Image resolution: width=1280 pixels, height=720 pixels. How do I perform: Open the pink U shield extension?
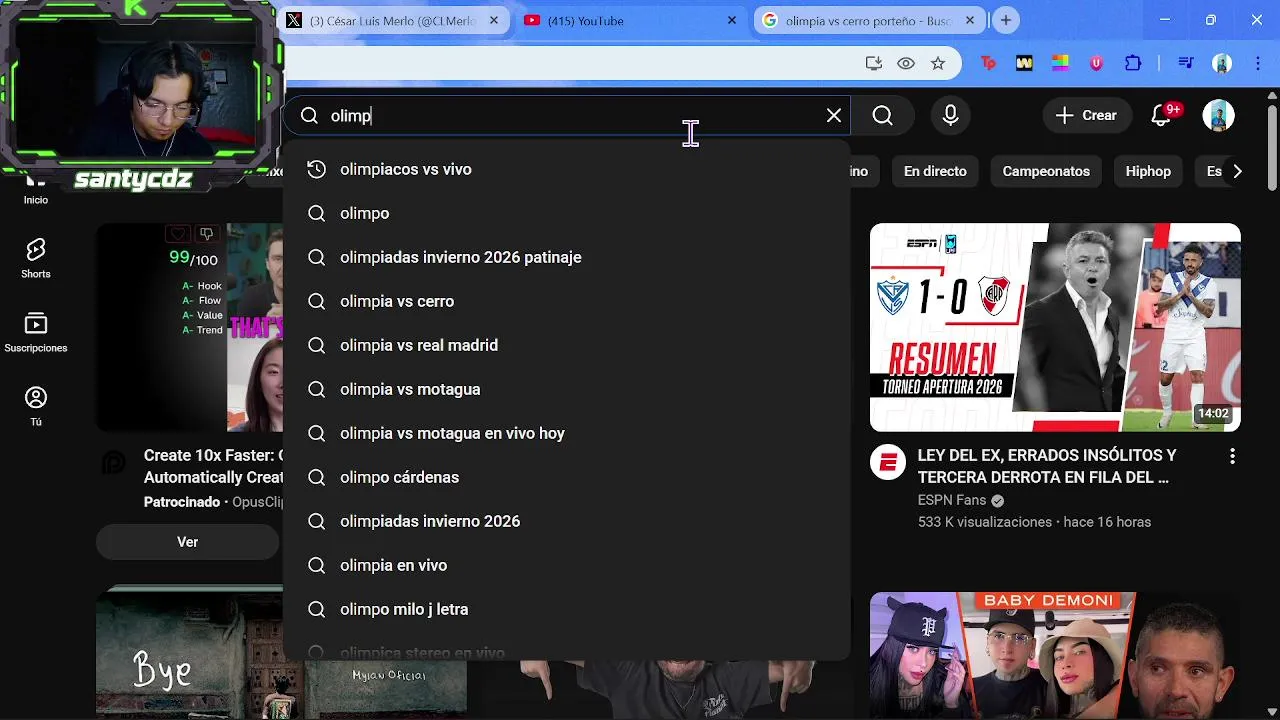(x=1096, y=63)
